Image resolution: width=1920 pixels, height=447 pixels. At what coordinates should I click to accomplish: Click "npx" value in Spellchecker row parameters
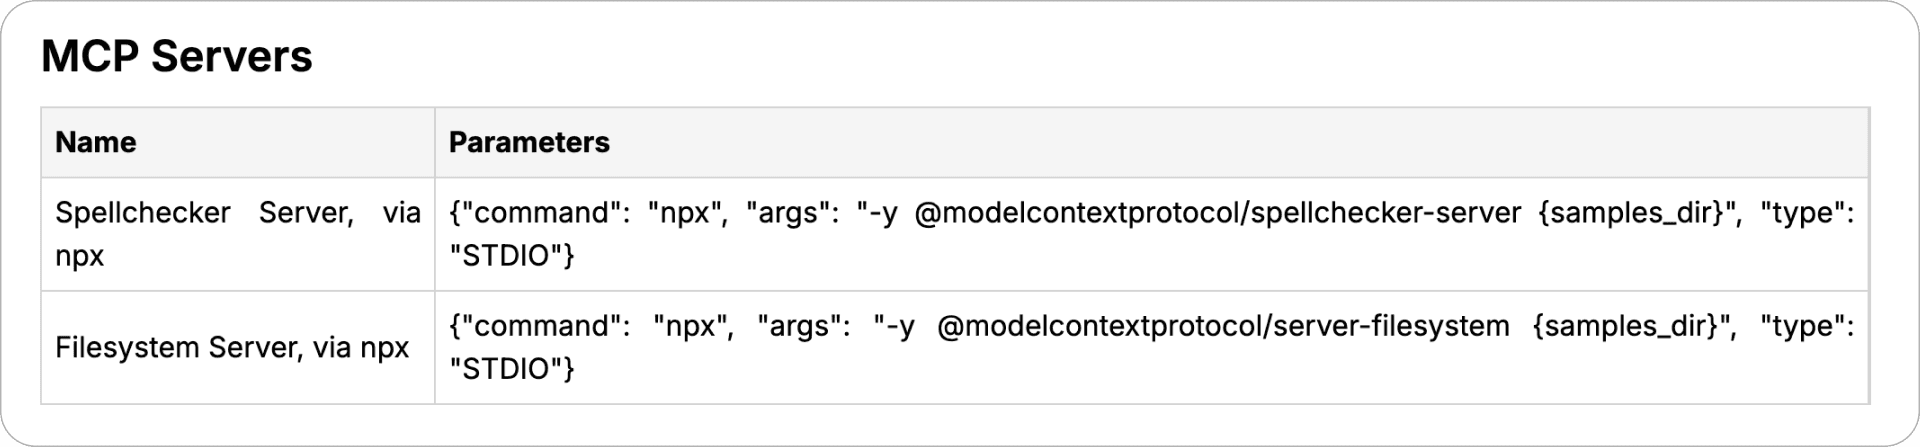[x=685, y=214]
